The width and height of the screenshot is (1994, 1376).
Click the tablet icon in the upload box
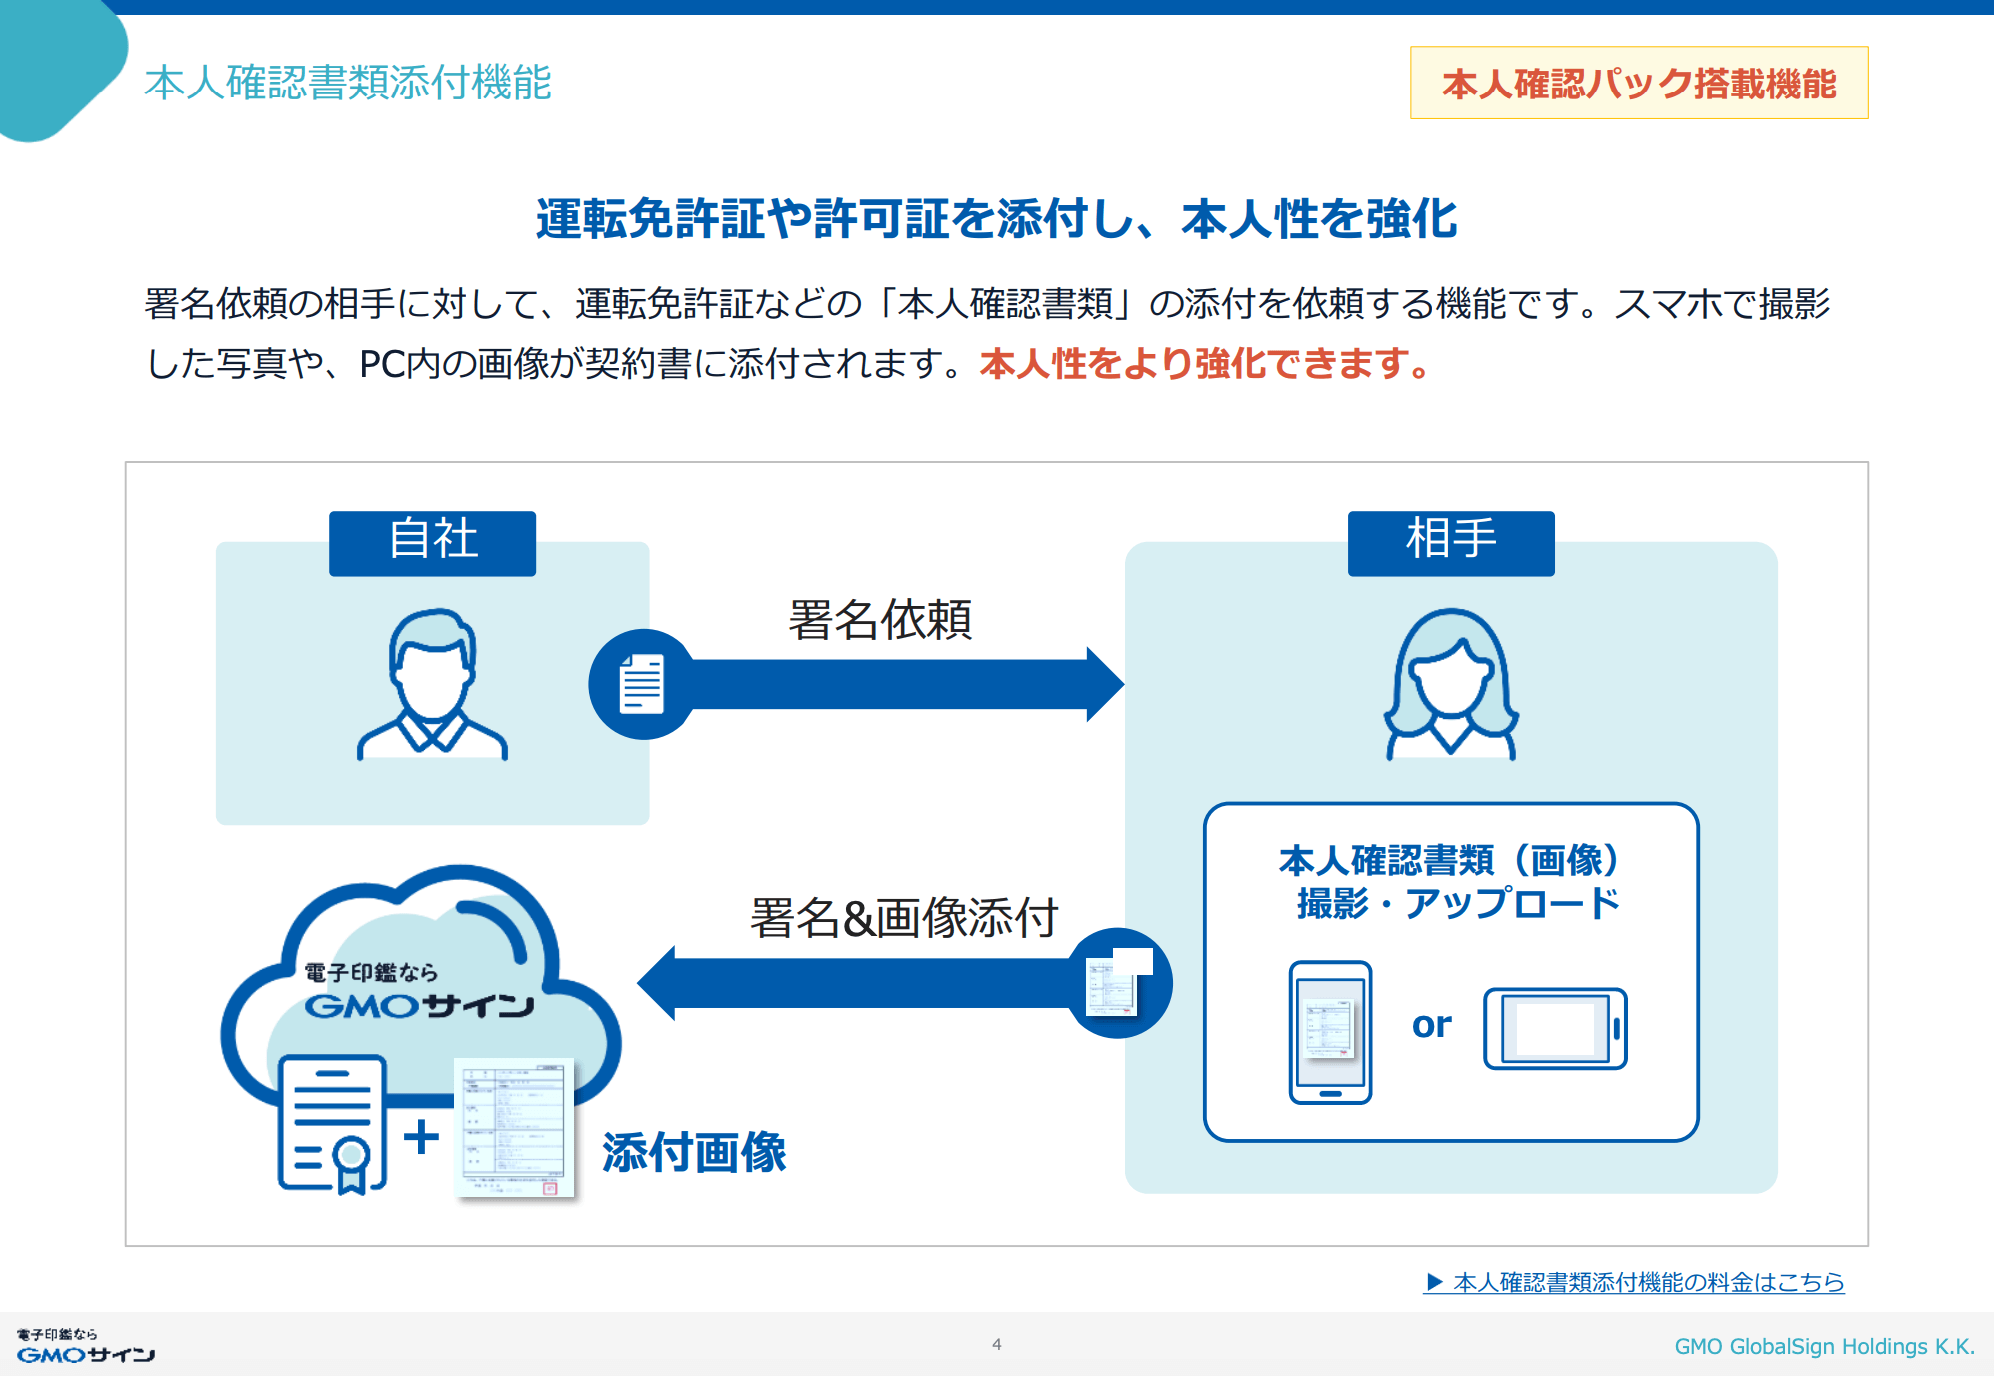tap(1555, 1029)
